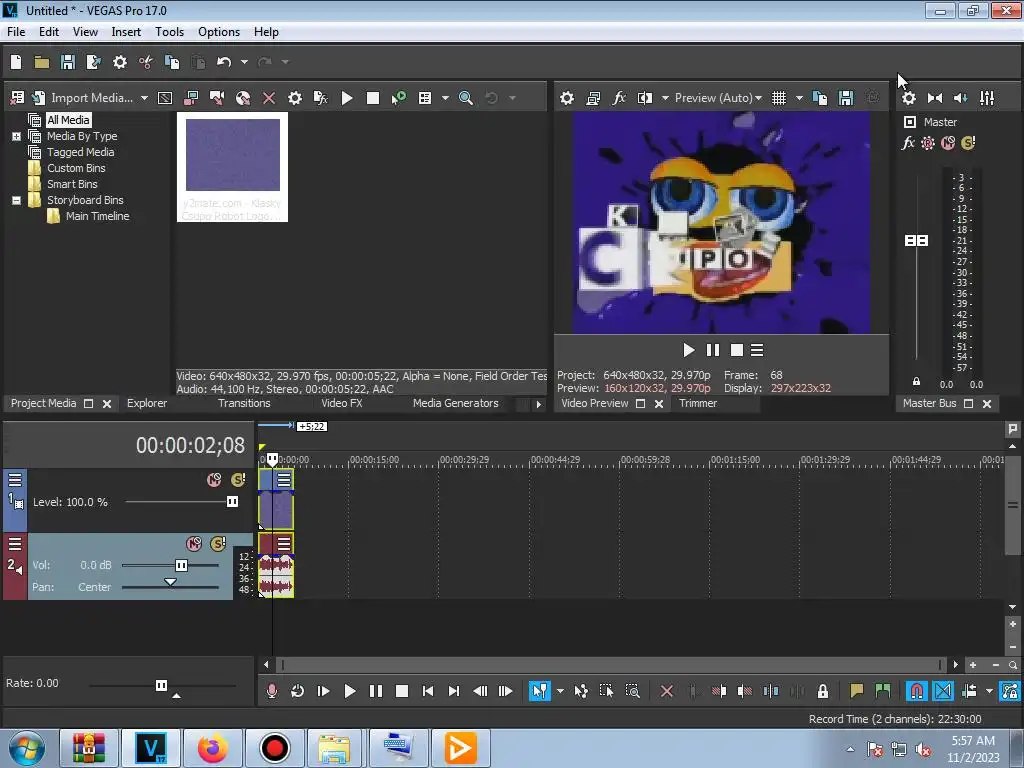Open a project with the folder icon
Screen dimensions: 1024x768
coord(42,62)
